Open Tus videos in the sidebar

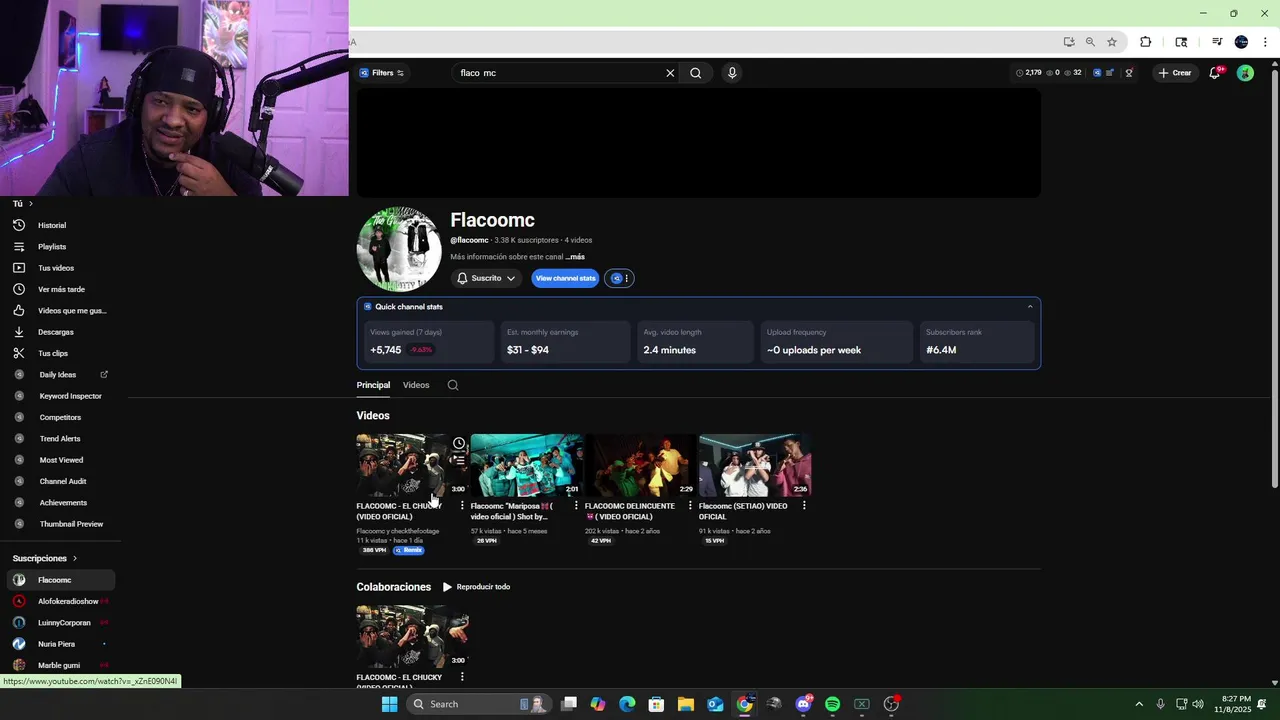58,268
